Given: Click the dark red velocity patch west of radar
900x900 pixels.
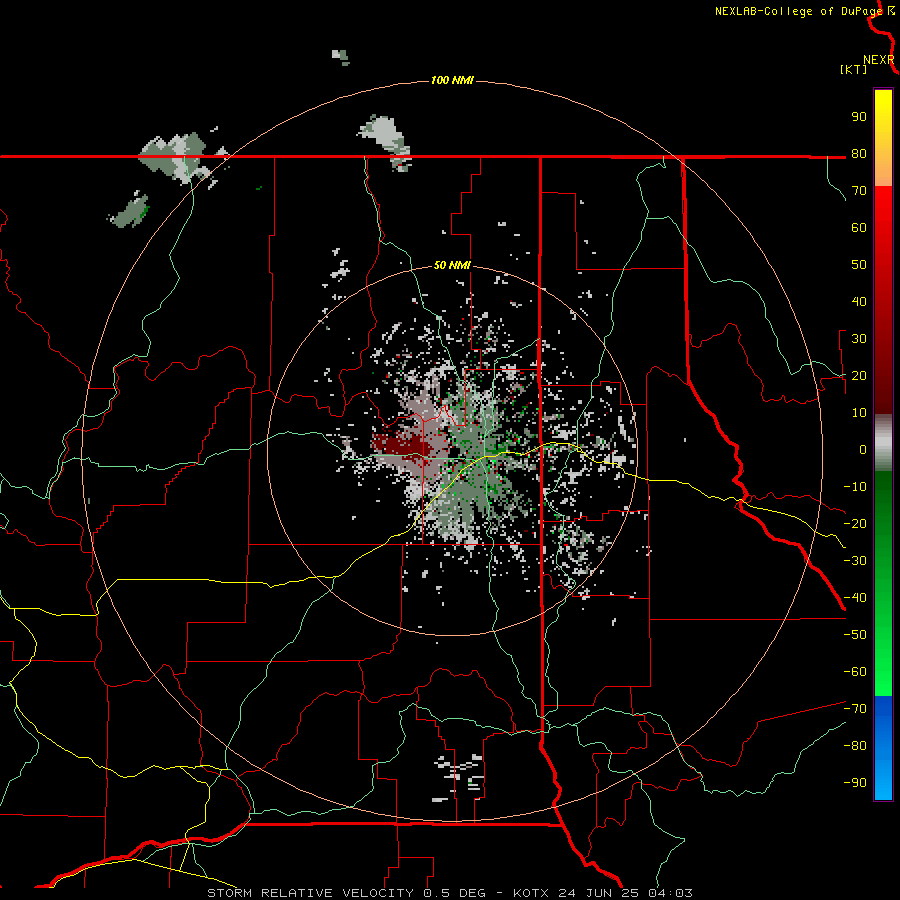Looking at the screenshot, I should pyautogui.click(x=402, y=446).
